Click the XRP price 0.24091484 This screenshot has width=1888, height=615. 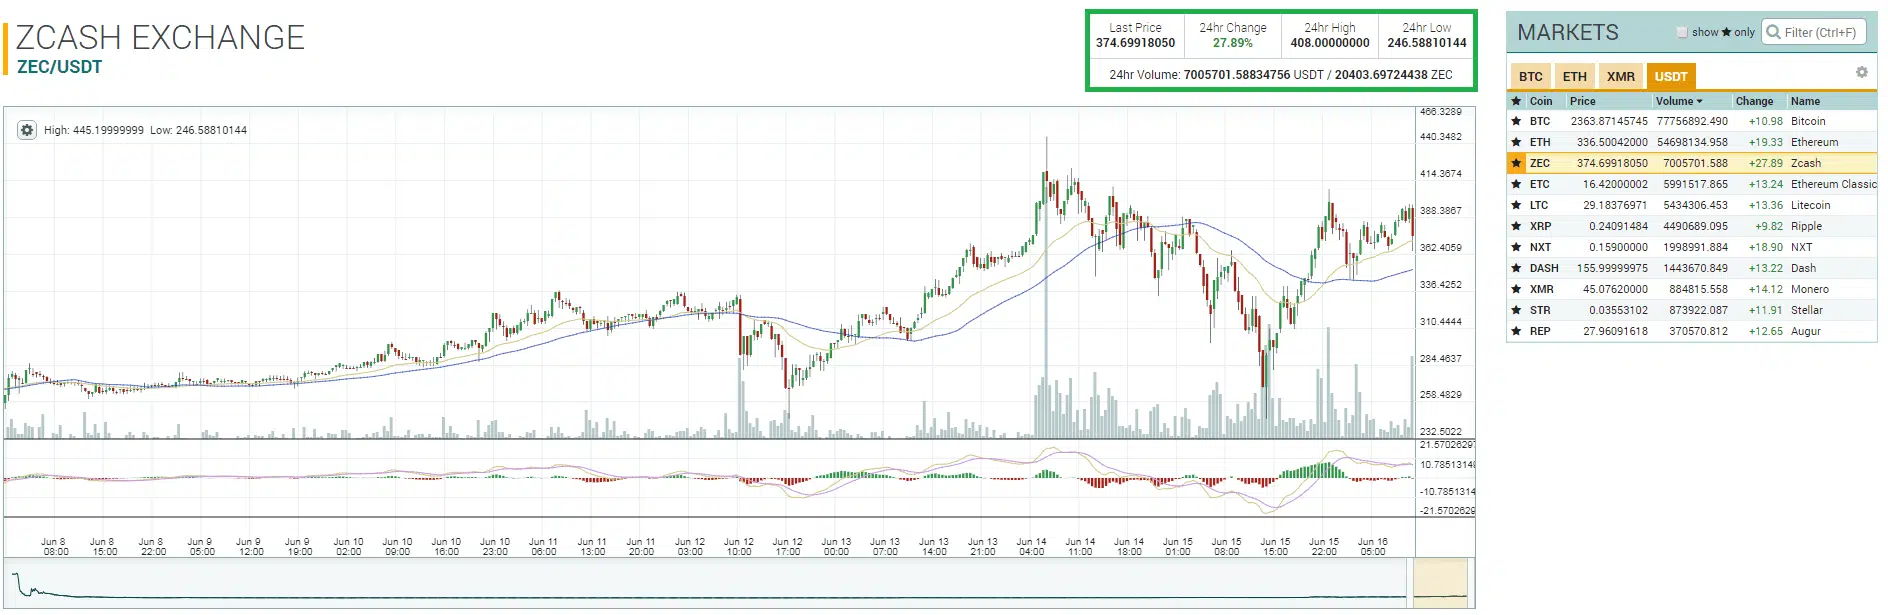click(x=1618, y=226)
